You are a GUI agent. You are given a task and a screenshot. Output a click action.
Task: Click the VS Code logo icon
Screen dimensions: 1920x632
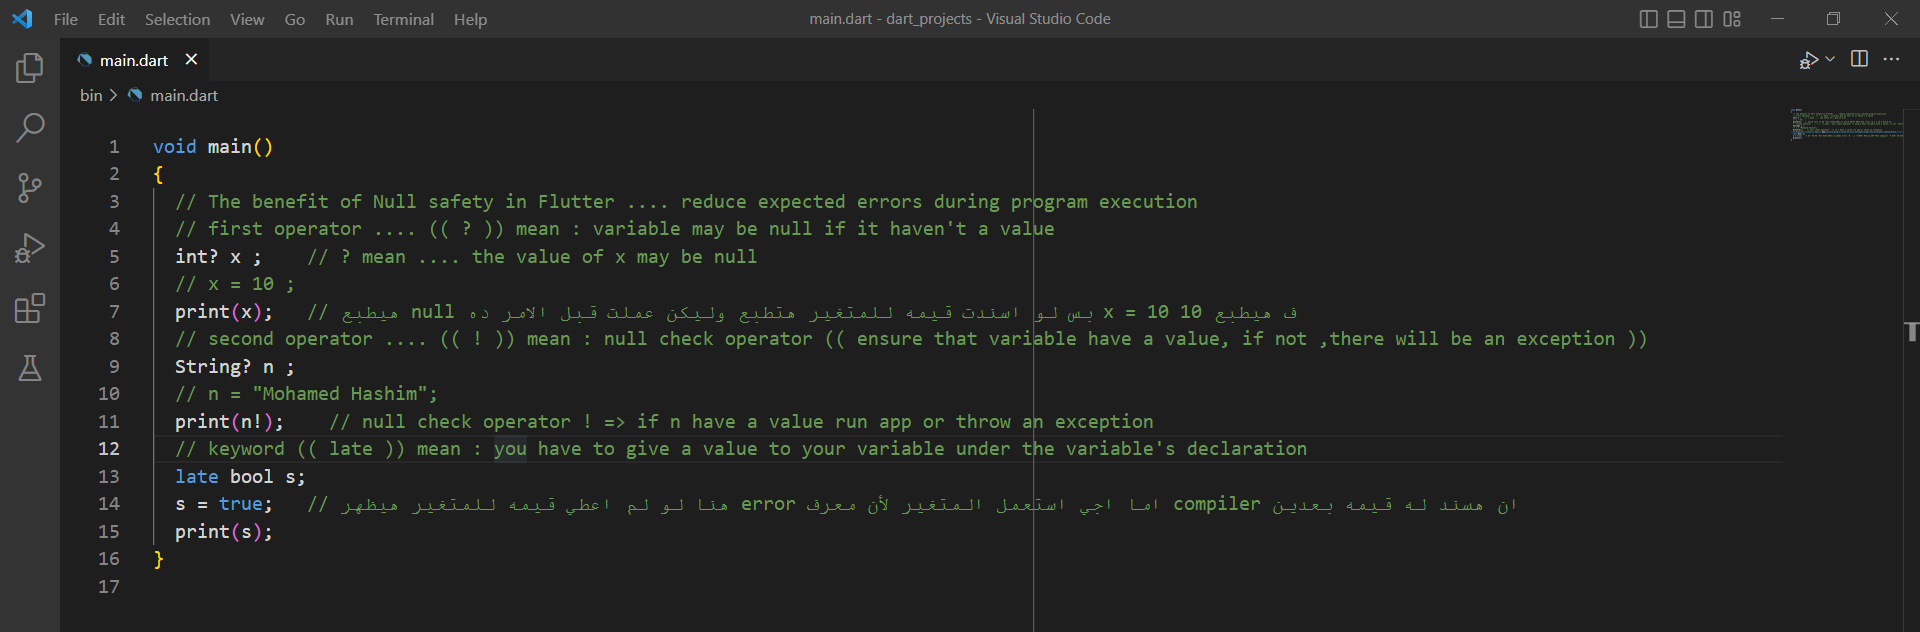[22, 18]
